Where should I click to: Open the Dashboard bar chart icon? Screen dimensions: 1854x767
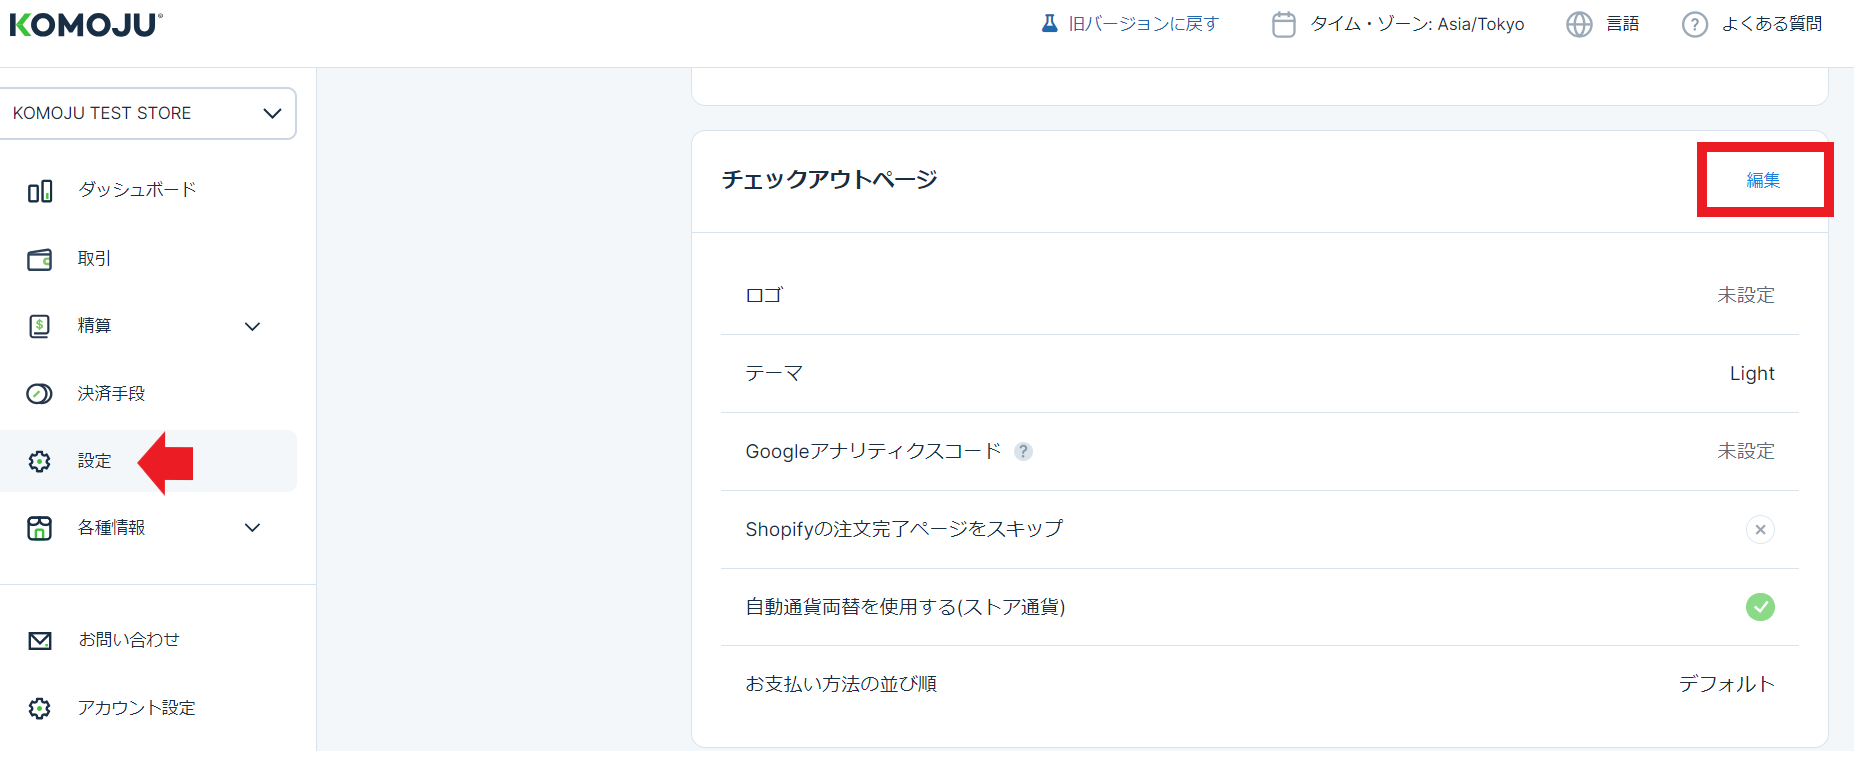[40, 191]
